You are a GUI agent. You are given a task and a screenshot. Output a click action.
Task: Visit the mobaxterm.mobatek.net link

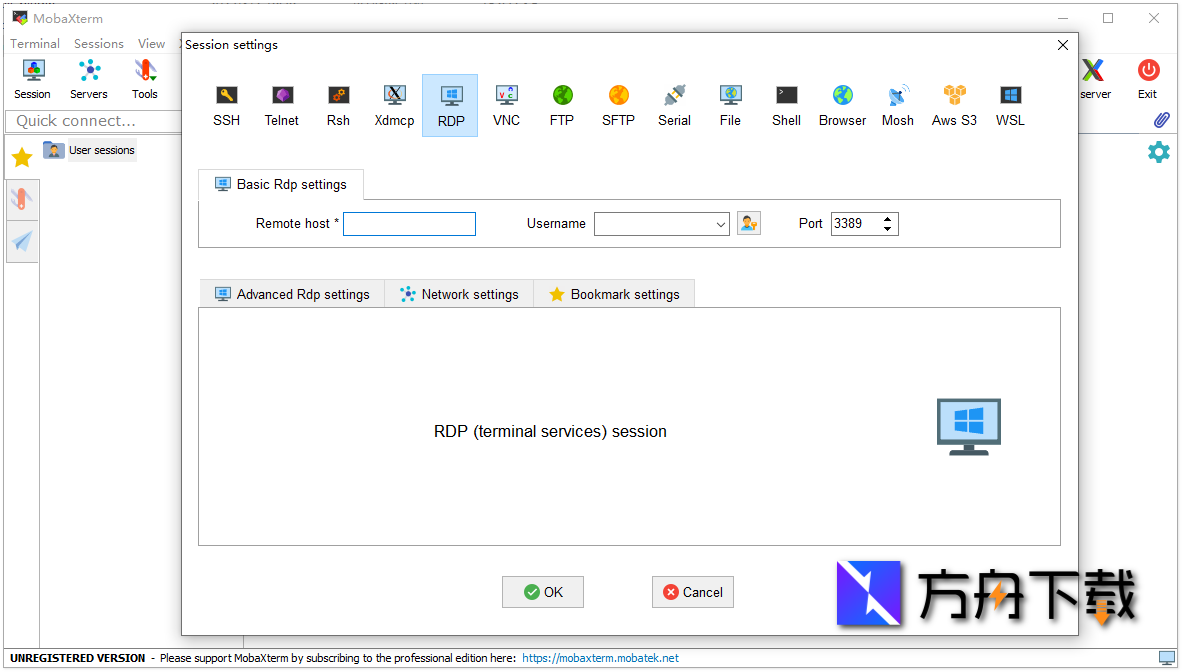pyautogui.click(x=599, y=657)
